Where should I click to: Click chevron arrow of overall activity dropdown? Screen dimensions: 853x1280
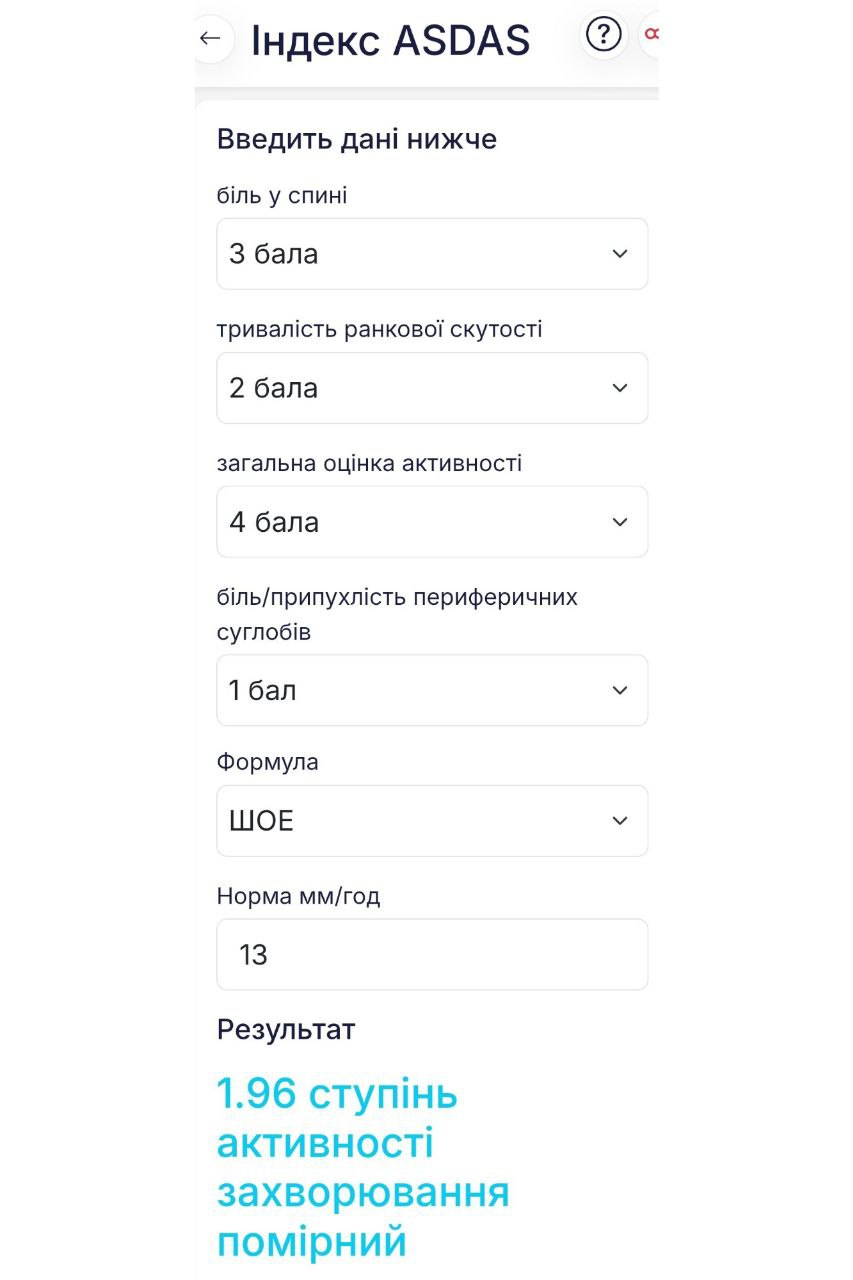[x=620, y=522]
